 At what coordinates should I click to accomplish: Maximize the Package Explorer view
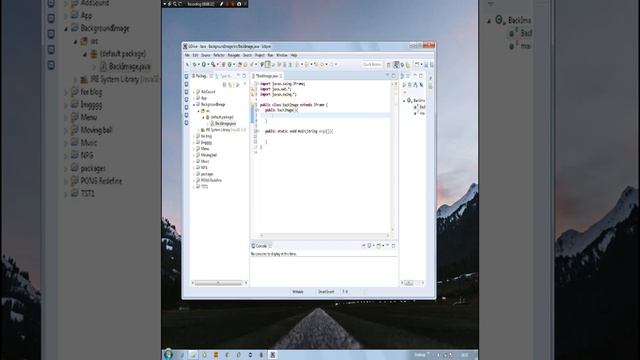[x=244, y=76]
